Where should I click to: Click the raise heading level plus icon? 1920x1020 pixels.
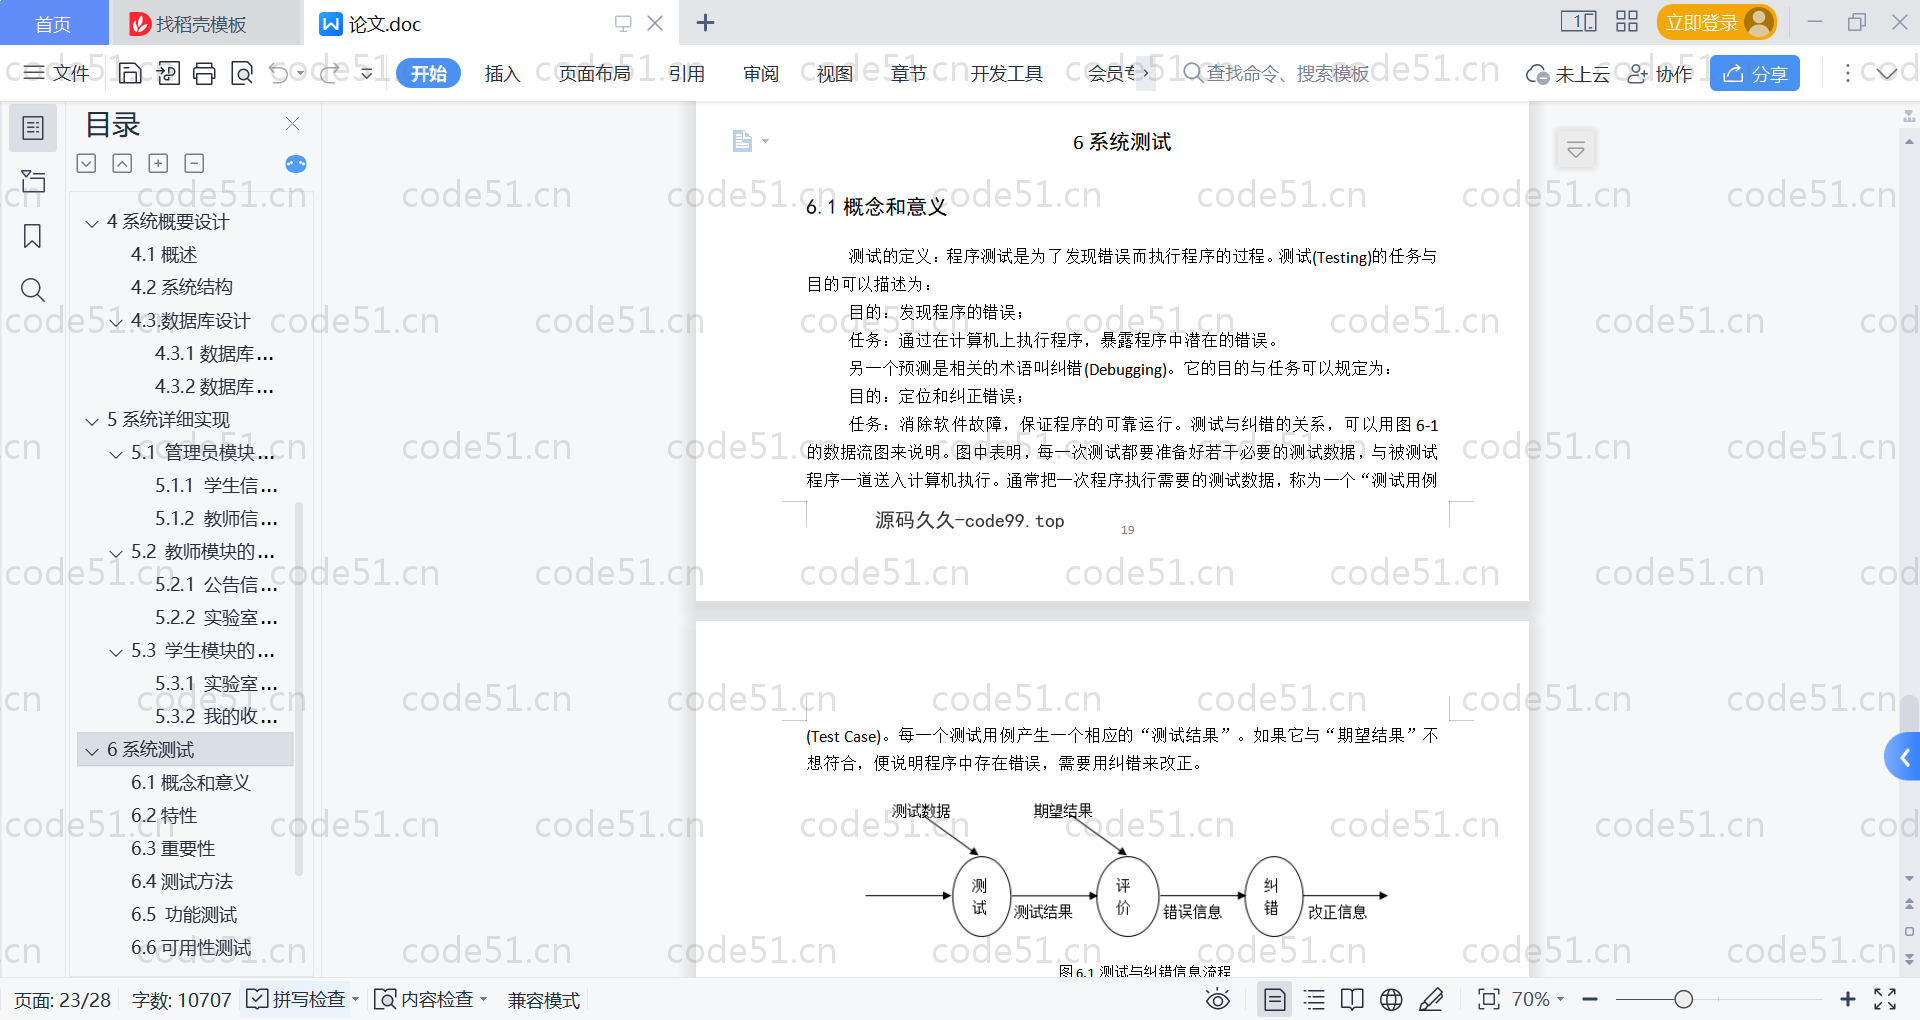click(158, 163)
